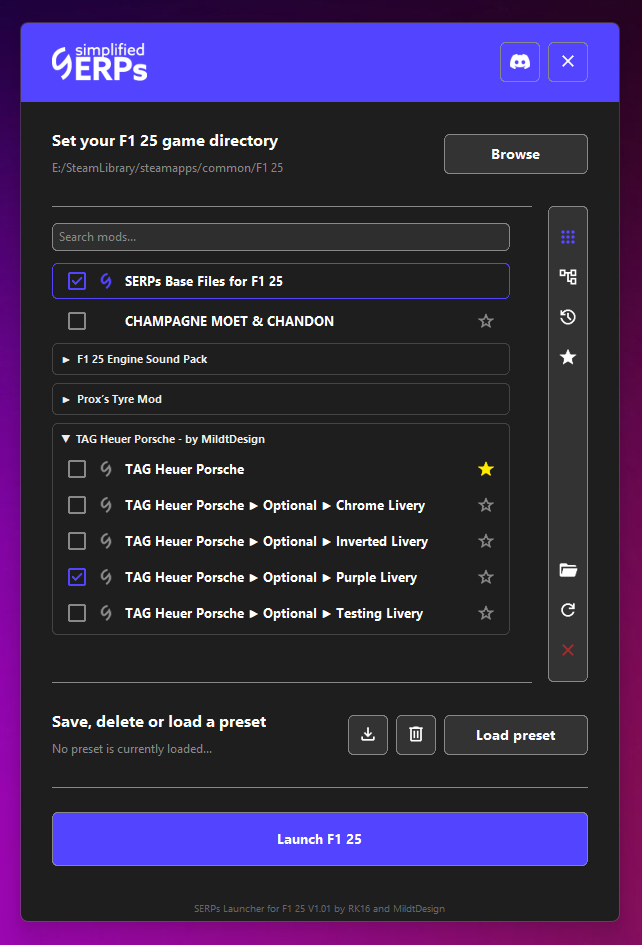The width and height of the screenshot is (642, 945).
Task: Launch F1 25
Action: pos(320,839)
